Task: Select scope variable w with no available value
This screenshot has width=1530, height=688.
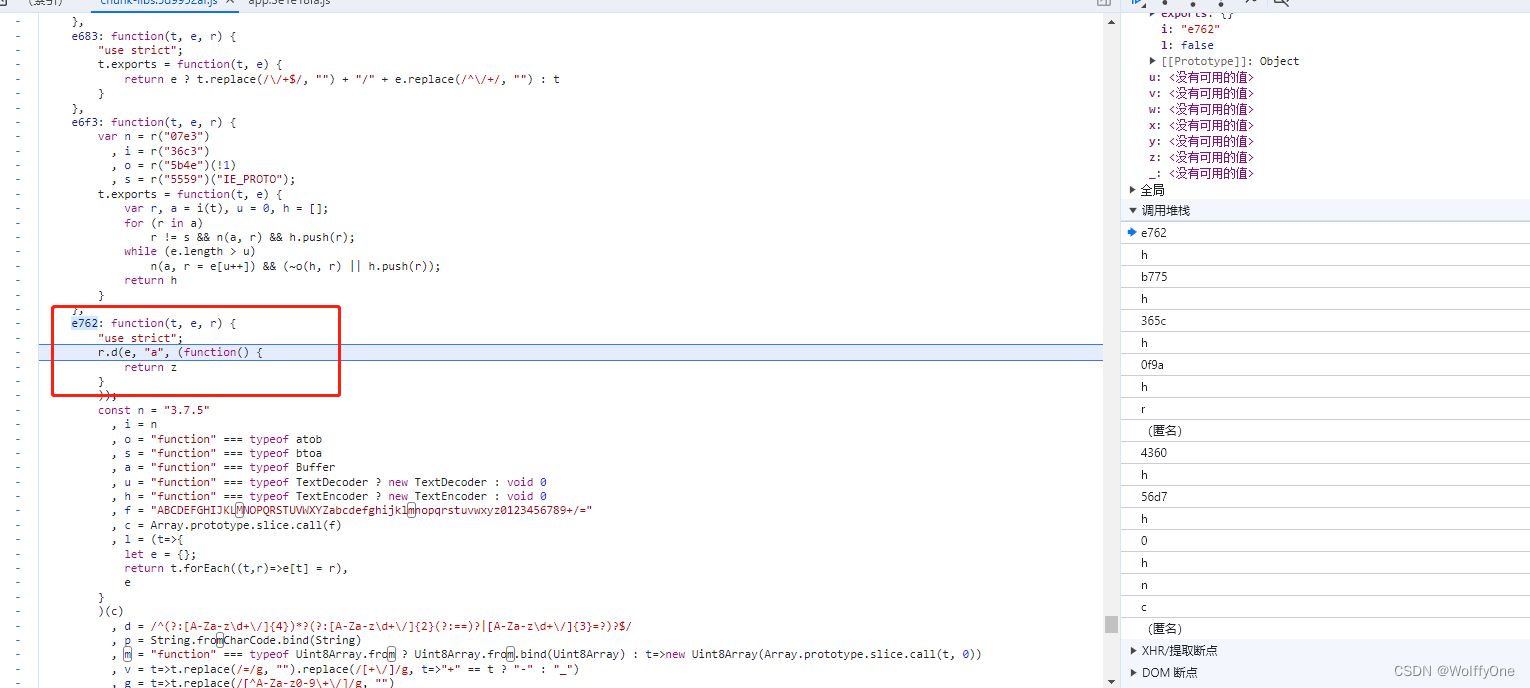Action: 1203,109
